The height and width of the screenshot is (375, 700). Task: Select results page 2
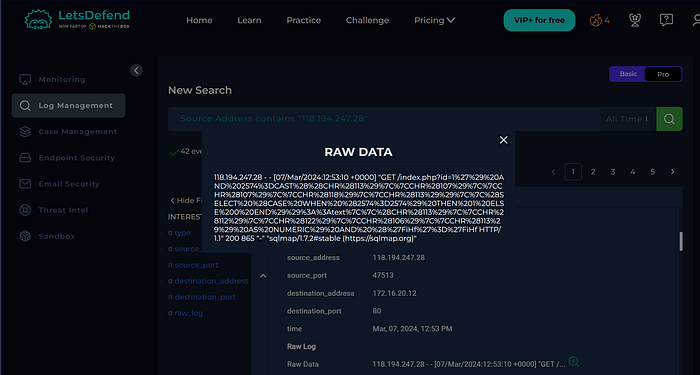[x=593, y=172]
